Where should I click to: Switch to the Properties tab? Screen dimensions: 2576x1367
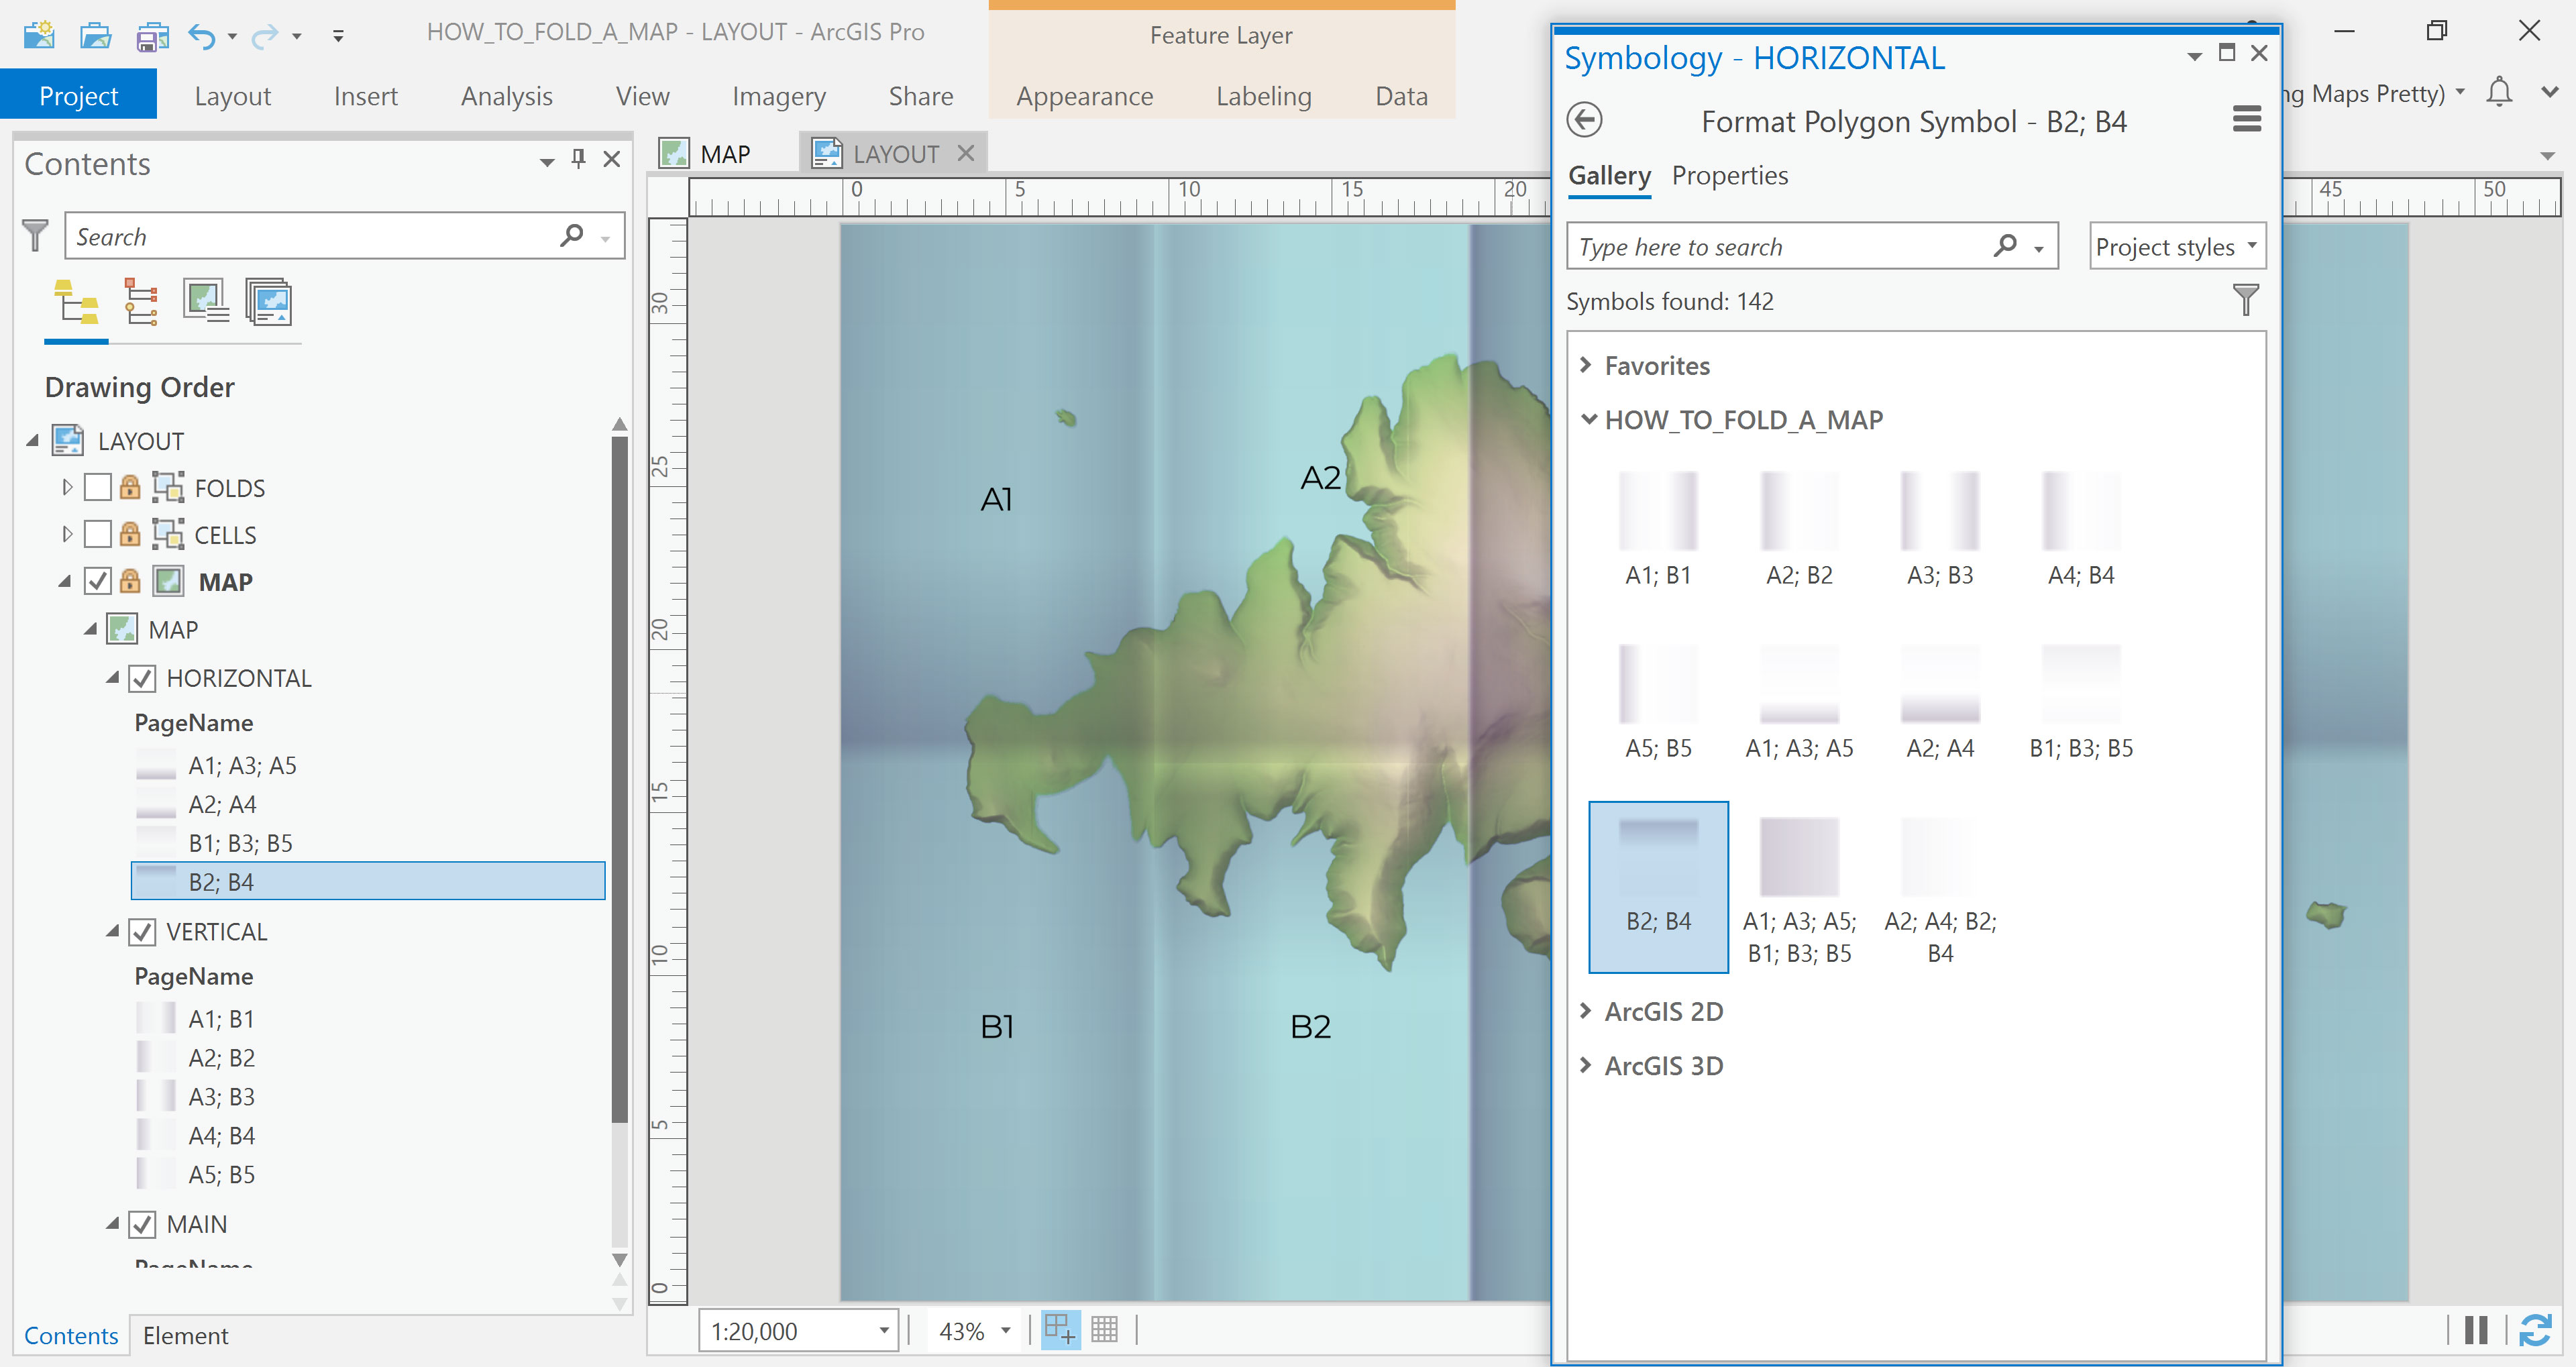[x=1729, y=176]
